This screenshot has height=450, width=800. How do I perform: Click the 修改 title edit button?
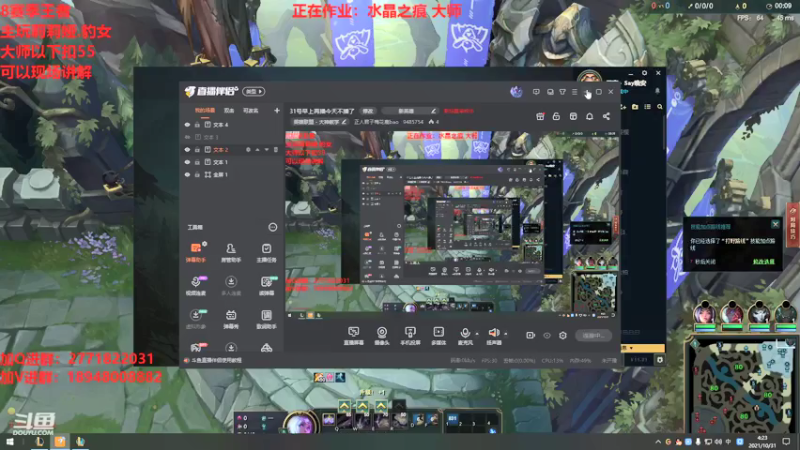[x=368, y=111]
